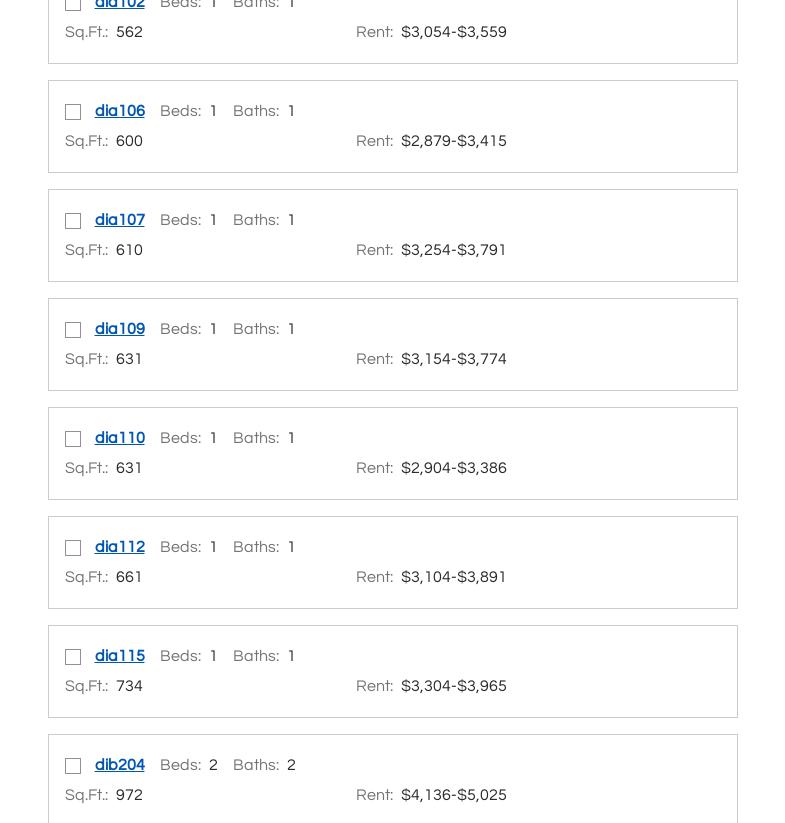Viewport: 785px width, 823px height.
Task: View details via the dia109 link
Action: [x=120, y=329]
